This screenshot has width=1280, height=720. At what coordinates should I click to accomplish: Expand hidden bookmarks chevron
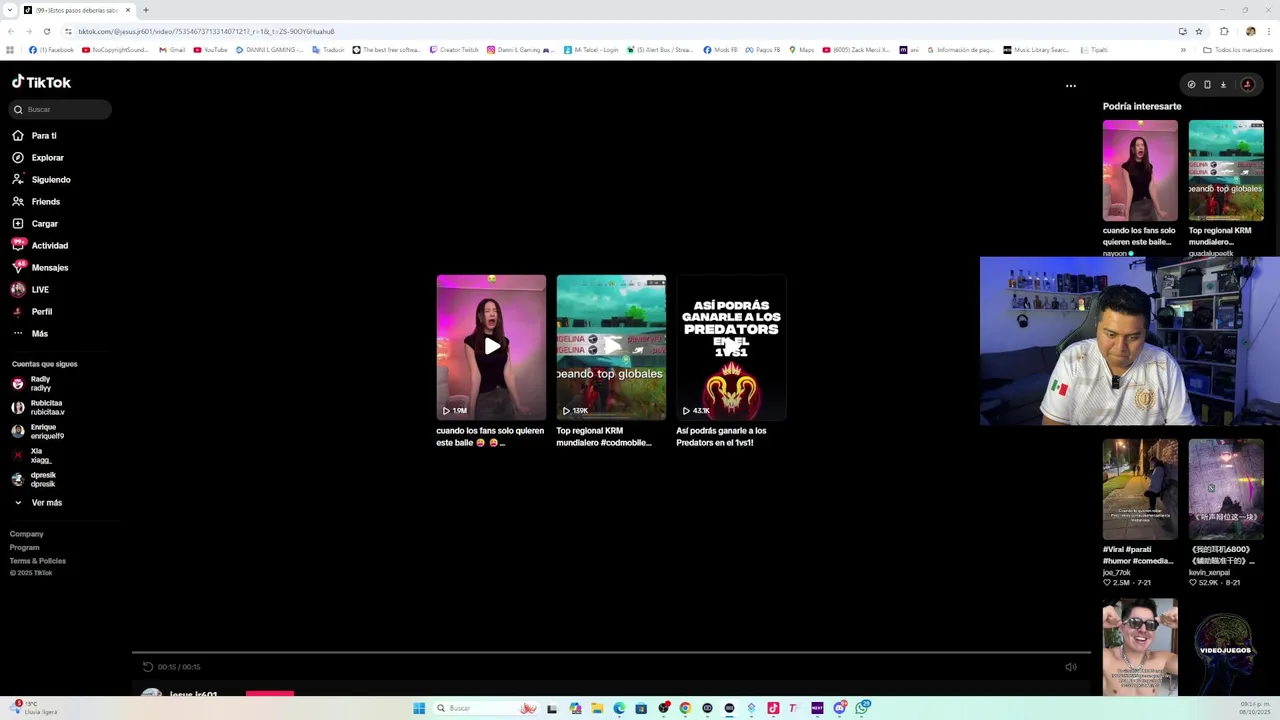click(x=1183, y=50)
